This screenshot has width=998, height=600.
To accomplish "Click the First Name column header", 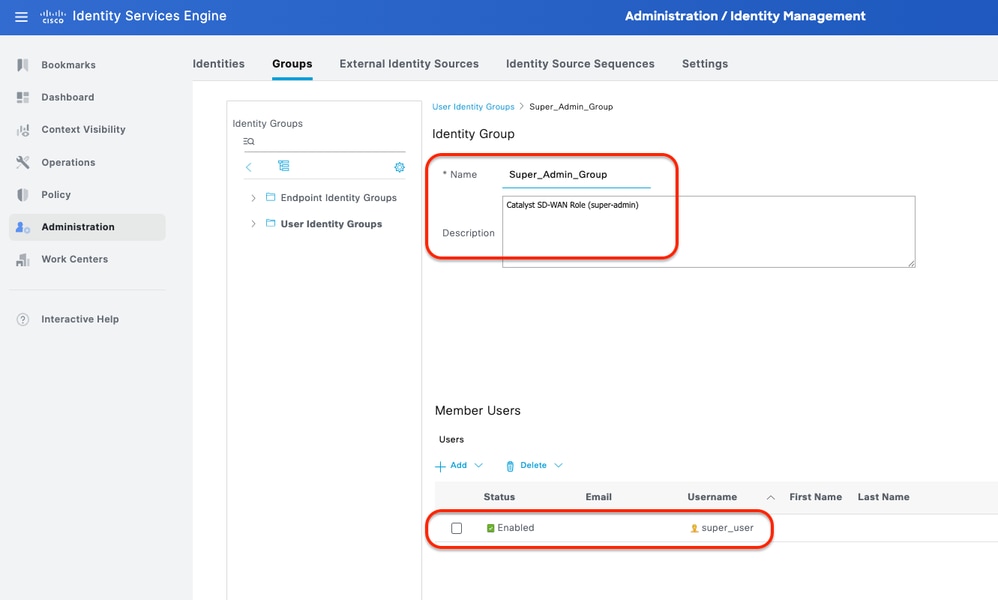I will (x=815, y=497).
